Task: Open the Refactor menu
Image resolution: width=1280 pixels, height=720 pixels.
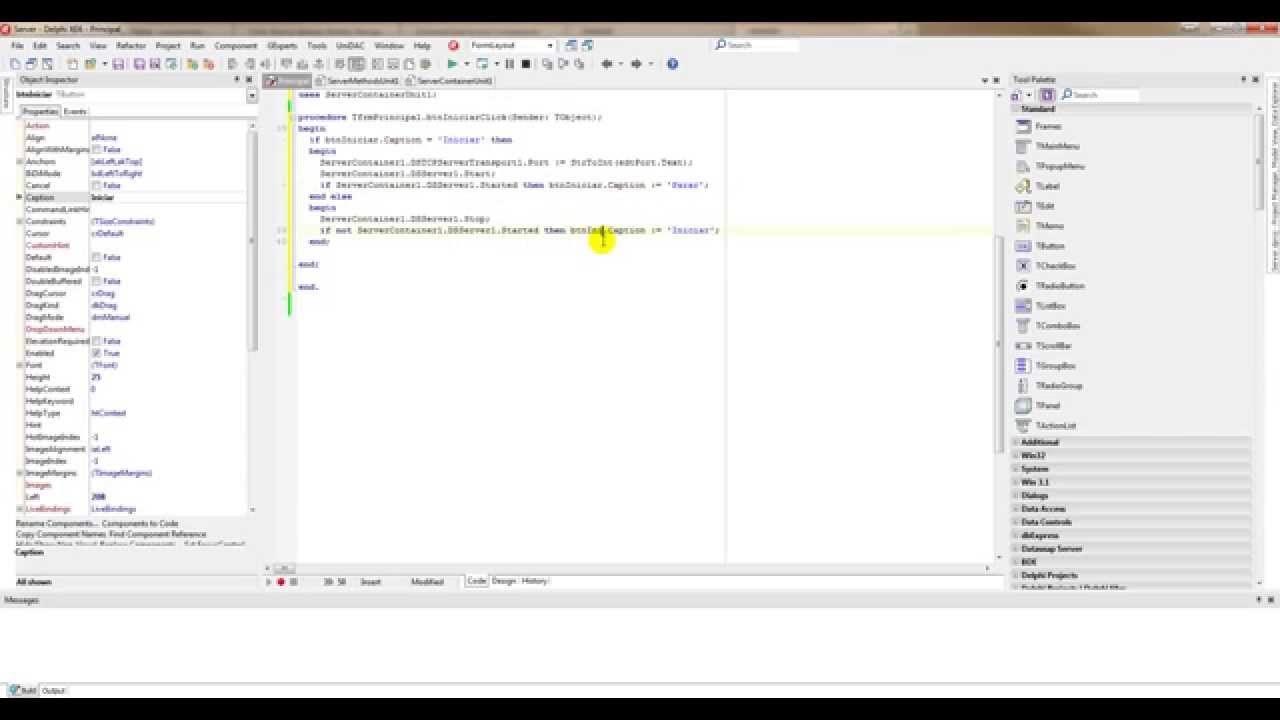Action: (131, 46)
